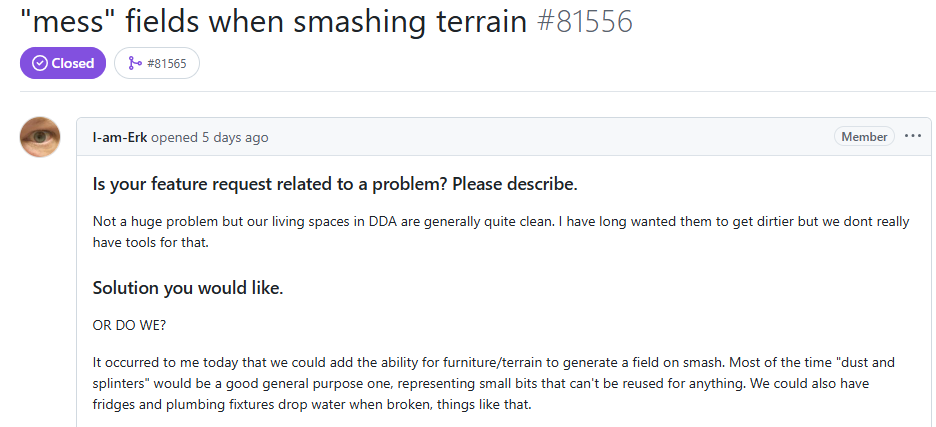Image resolution: width=936 pixels, height=427 pixels.
Task: Click paragraph starting "It occurred to me today"
Action: [500, 364]
